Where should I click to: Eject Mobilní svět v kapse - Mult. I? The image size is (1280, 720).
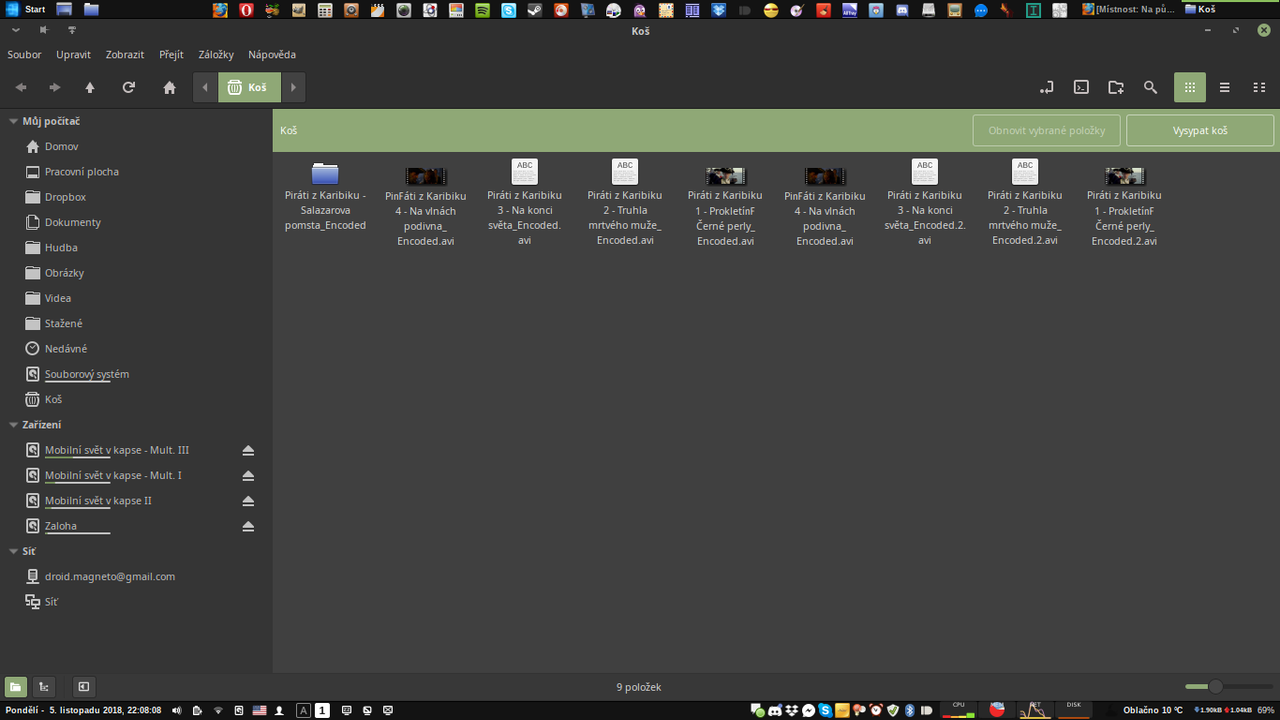248,476
